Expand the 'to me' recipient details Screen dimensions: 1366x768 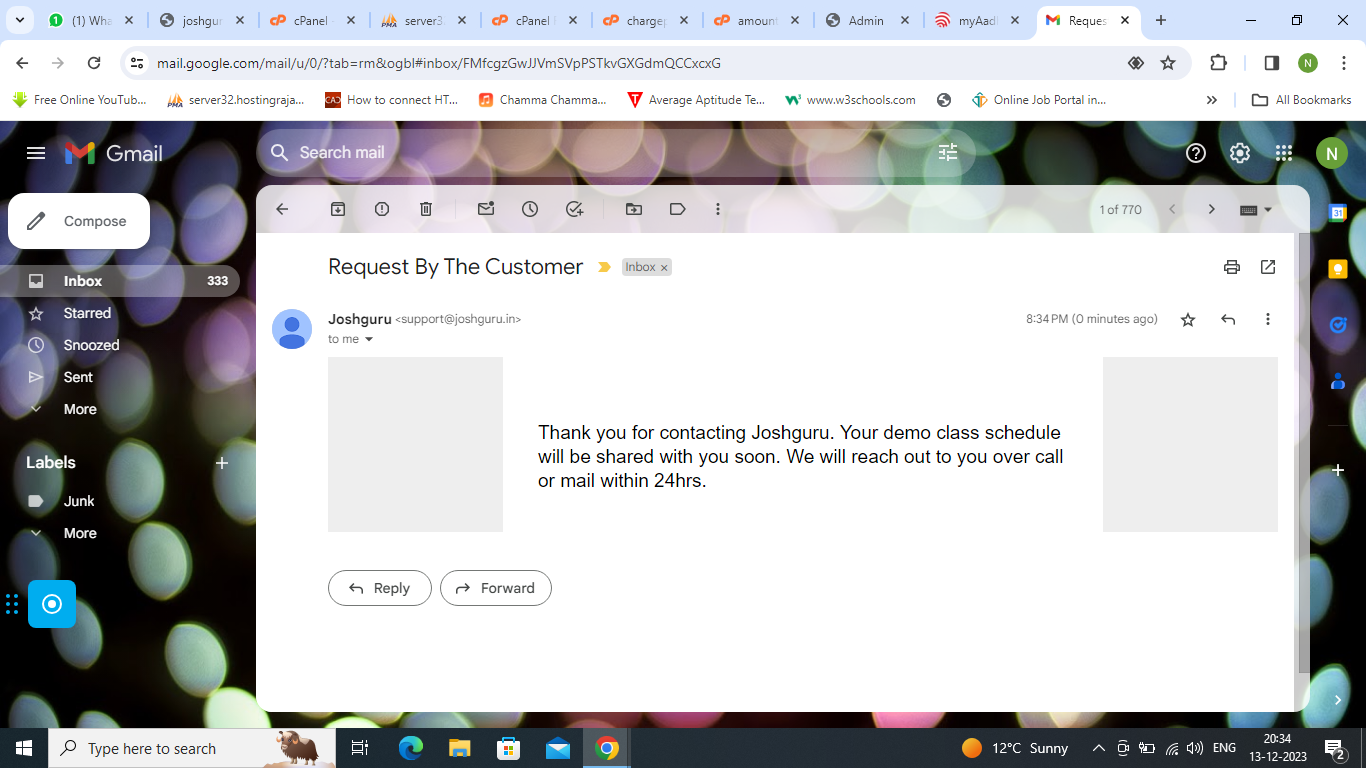(x=369, y=339)
